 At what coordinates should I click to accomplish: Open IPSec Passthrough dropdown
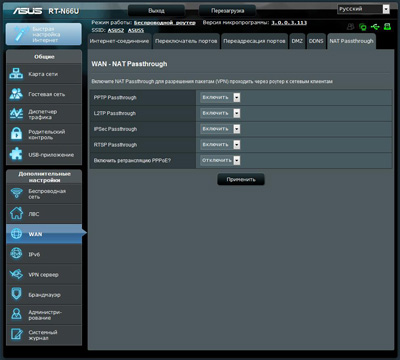click(220, 129)
